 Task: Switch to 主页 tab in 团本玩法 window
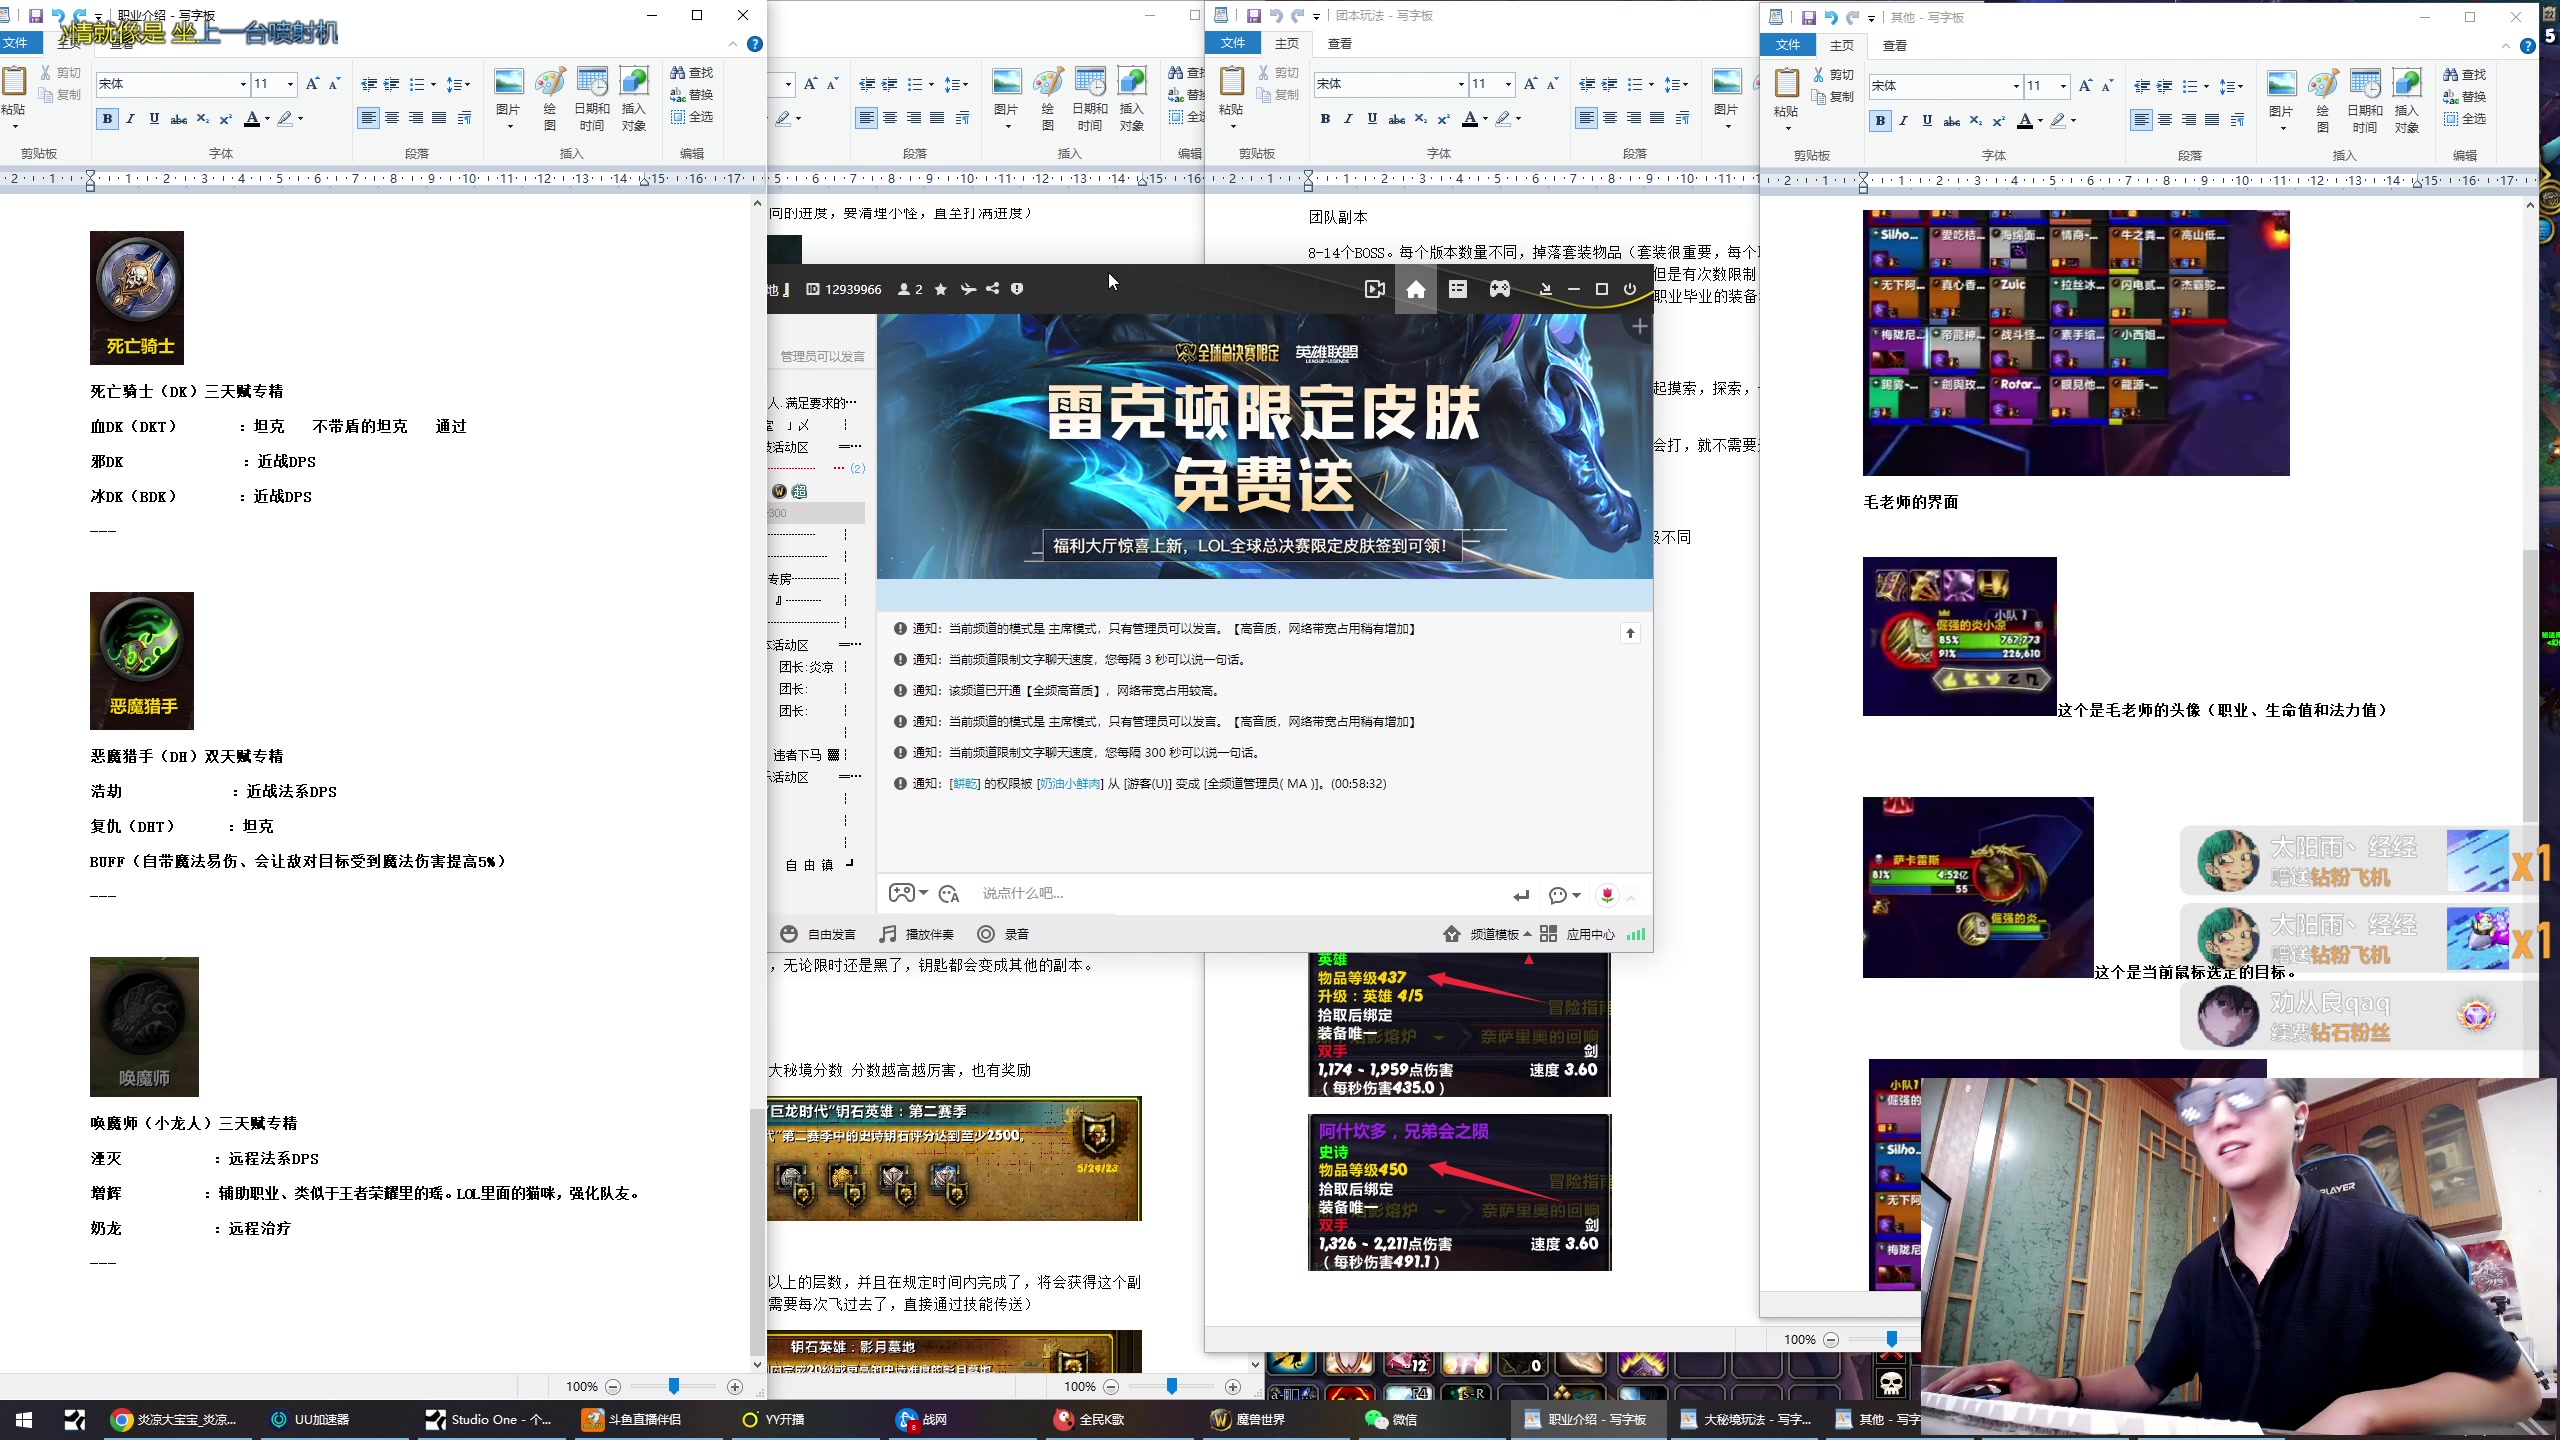[1287, 43]
